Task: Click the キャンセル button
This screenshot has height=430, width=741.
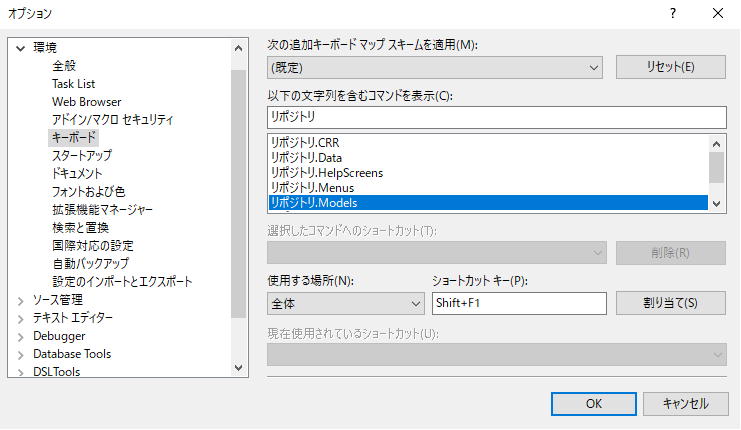Action: pos(685,404)
